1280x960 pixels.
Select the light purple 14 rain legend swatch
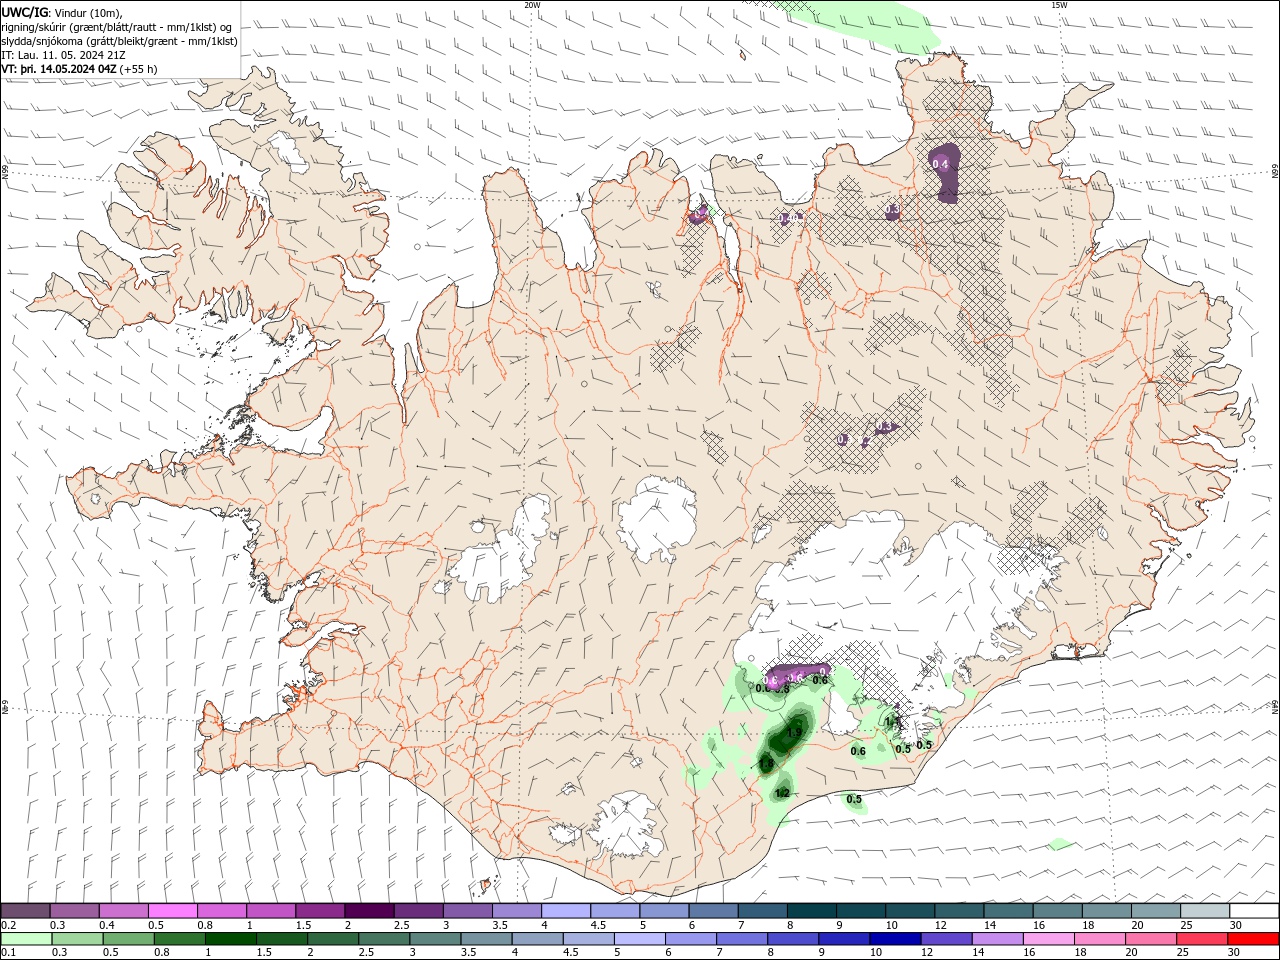(x=997, y=939)
